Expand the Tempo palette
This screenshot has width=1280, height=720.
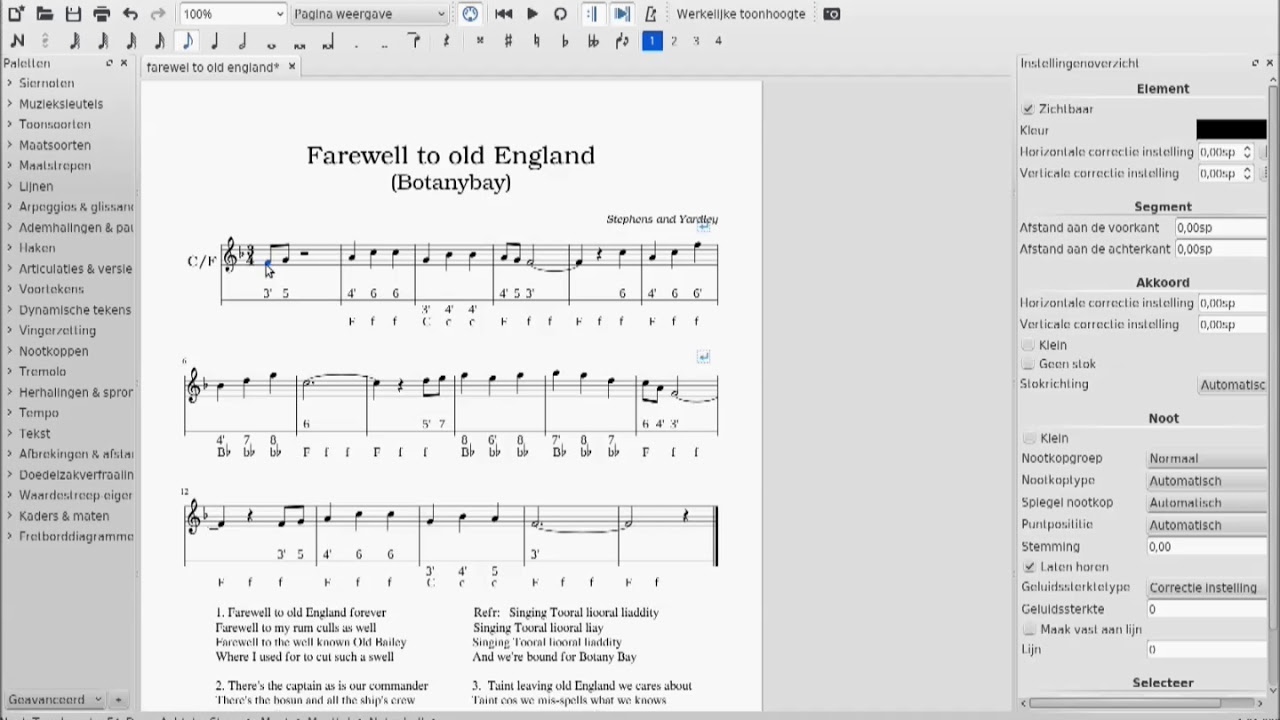click(x=38, y=413)
